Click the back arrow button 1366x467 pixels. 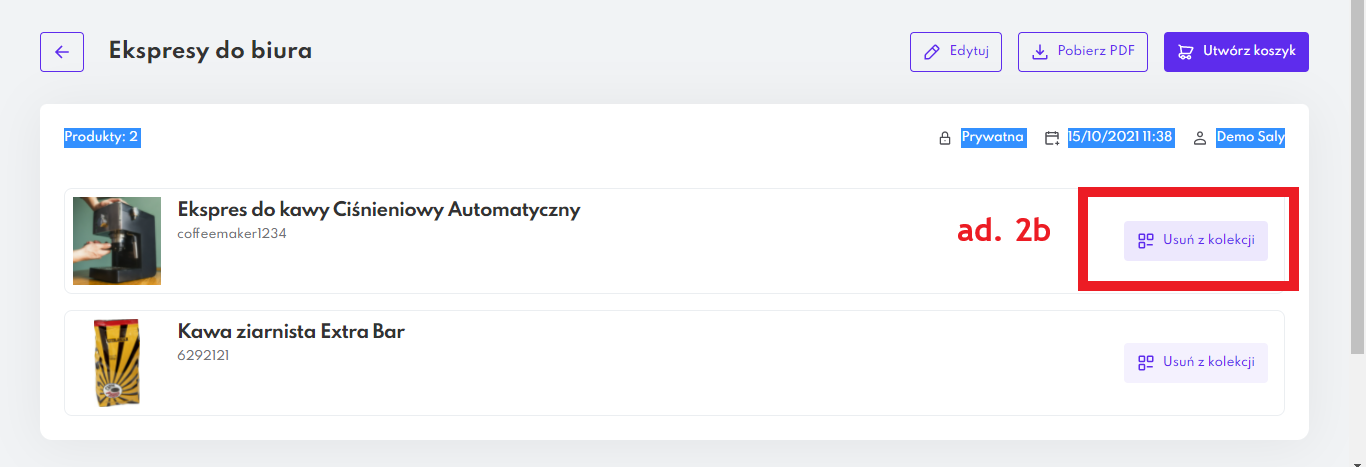(x=62, y=52)
